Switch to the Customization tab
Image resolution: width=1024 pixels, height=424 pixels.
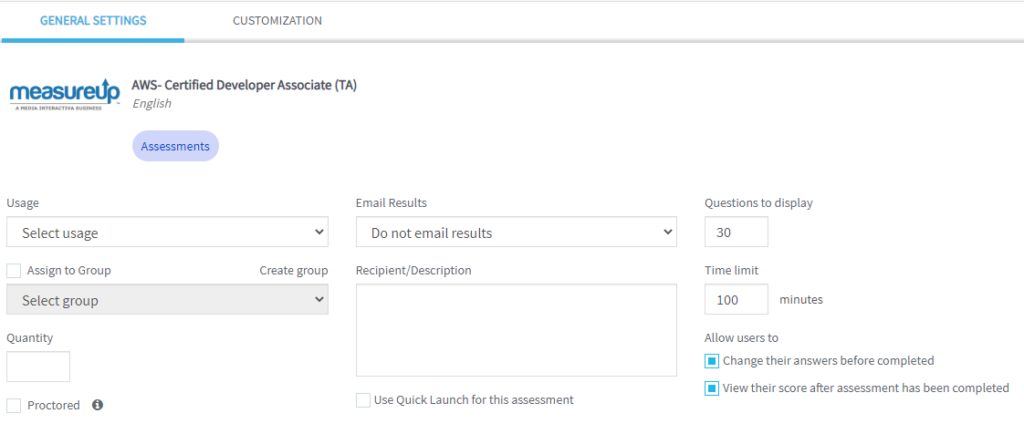point(277,21)
